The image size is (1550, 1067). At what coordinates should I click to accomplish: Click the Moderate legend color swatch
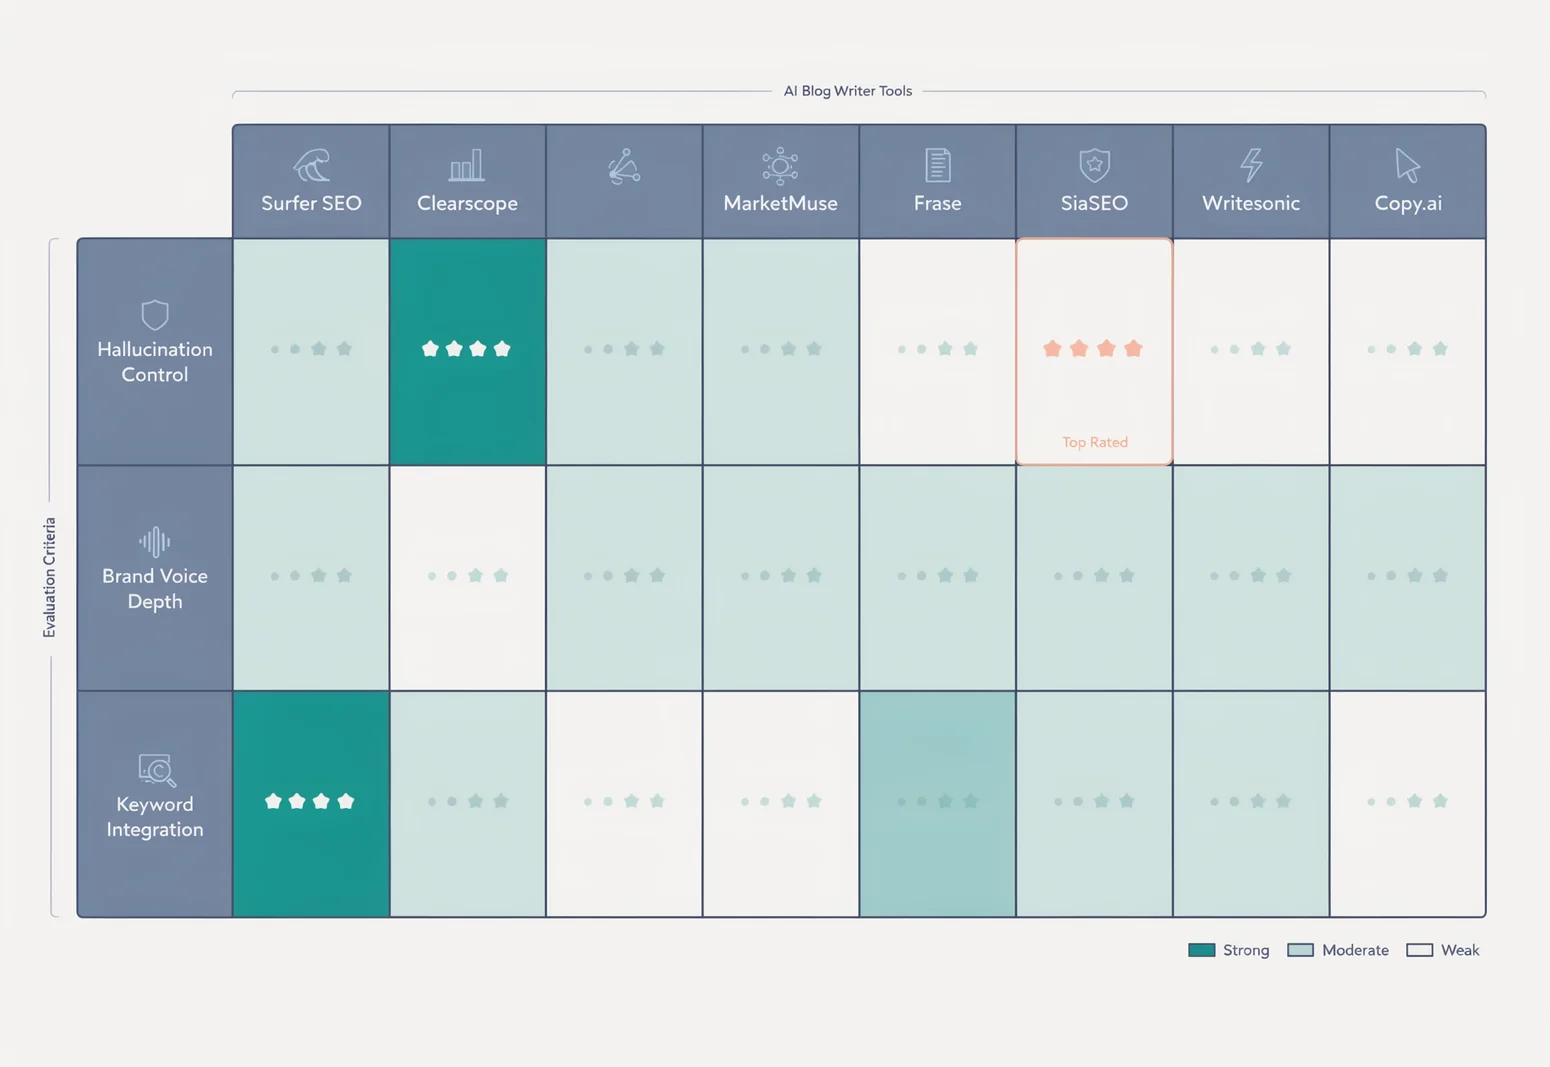(x=1300, y=950)
